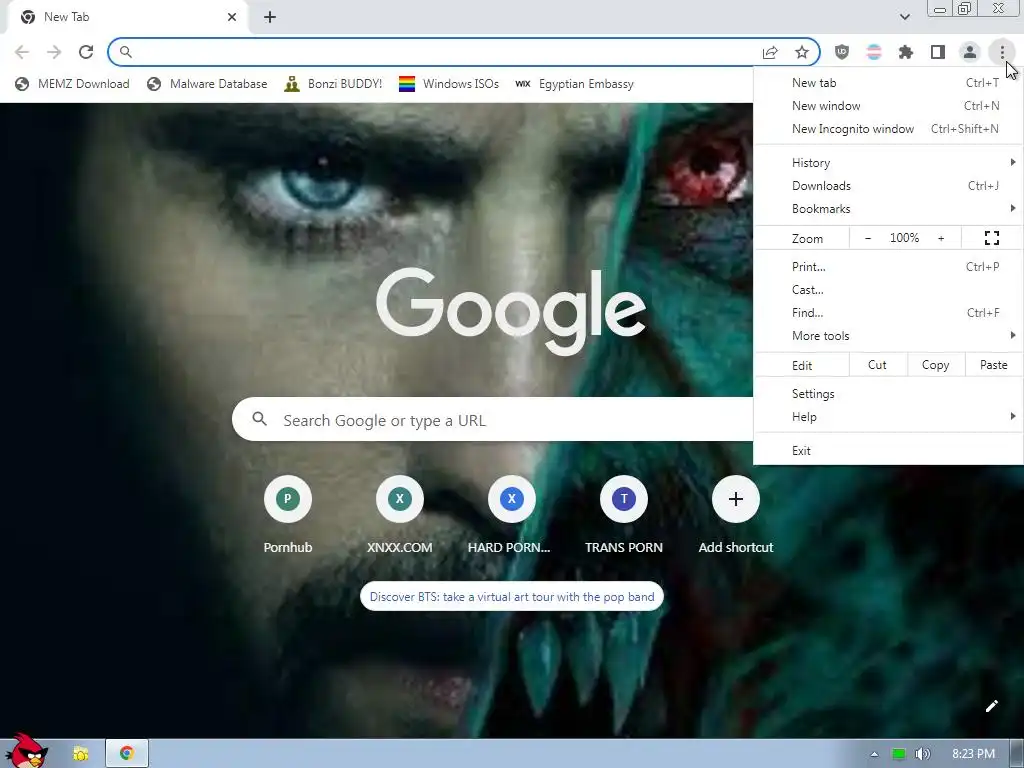Open the striped flag extension icon
1024x768 pixels.
(x=874, y=52)
